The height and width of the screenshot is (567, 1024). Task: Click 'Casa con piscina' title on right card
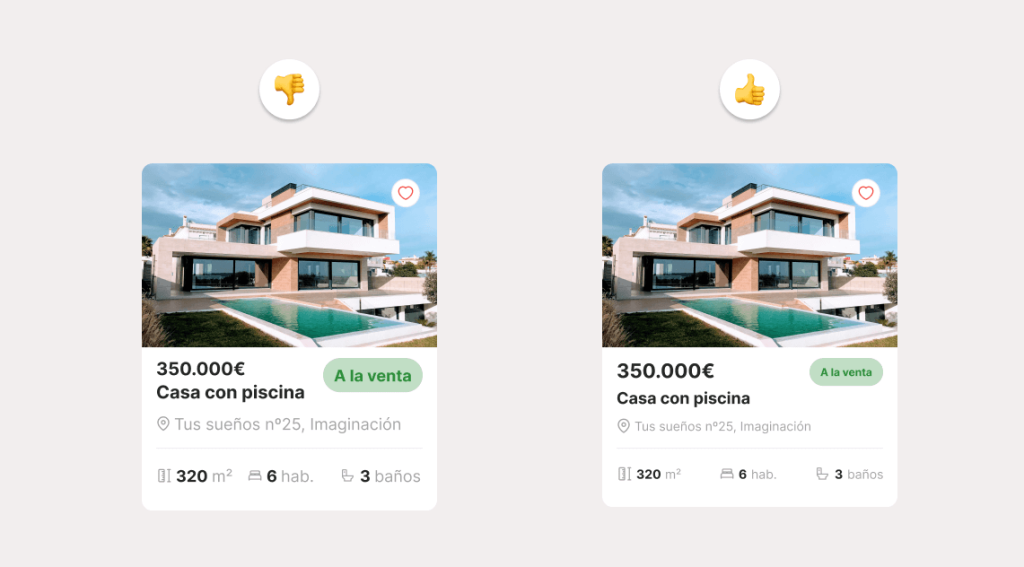[x=683, y=398]
